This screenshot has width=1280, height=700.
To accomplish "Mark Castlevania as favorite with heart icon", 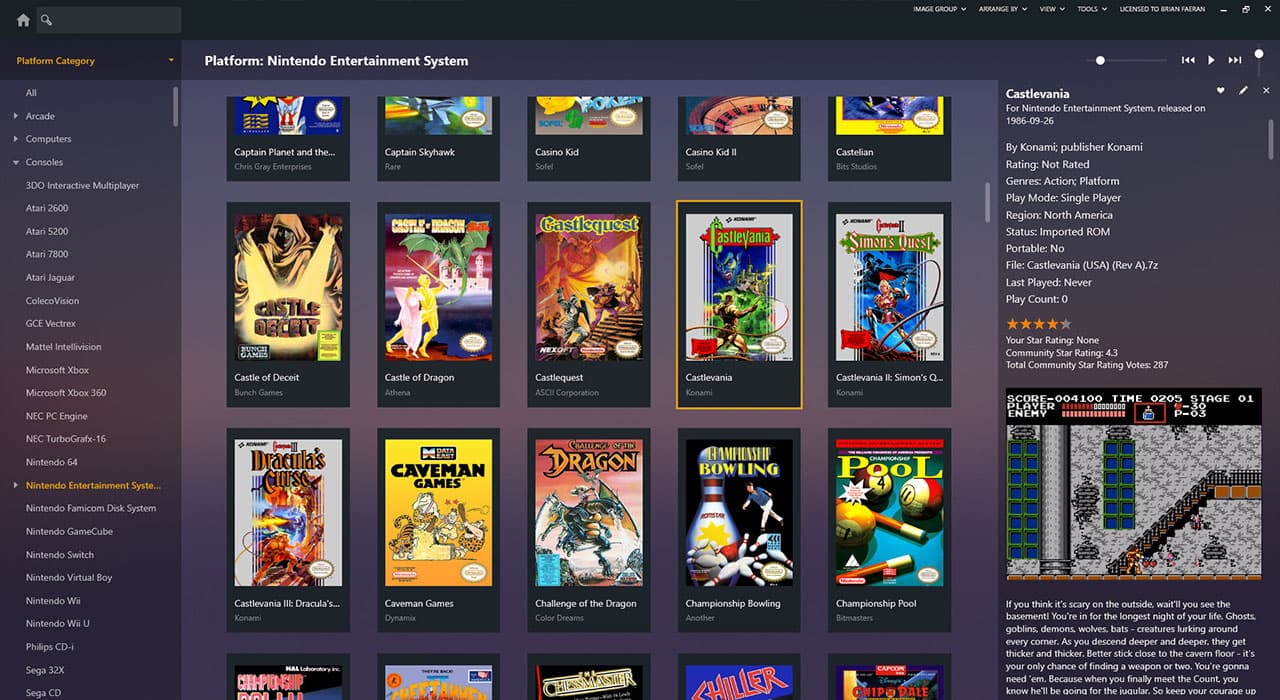I will coord(1220,91).
